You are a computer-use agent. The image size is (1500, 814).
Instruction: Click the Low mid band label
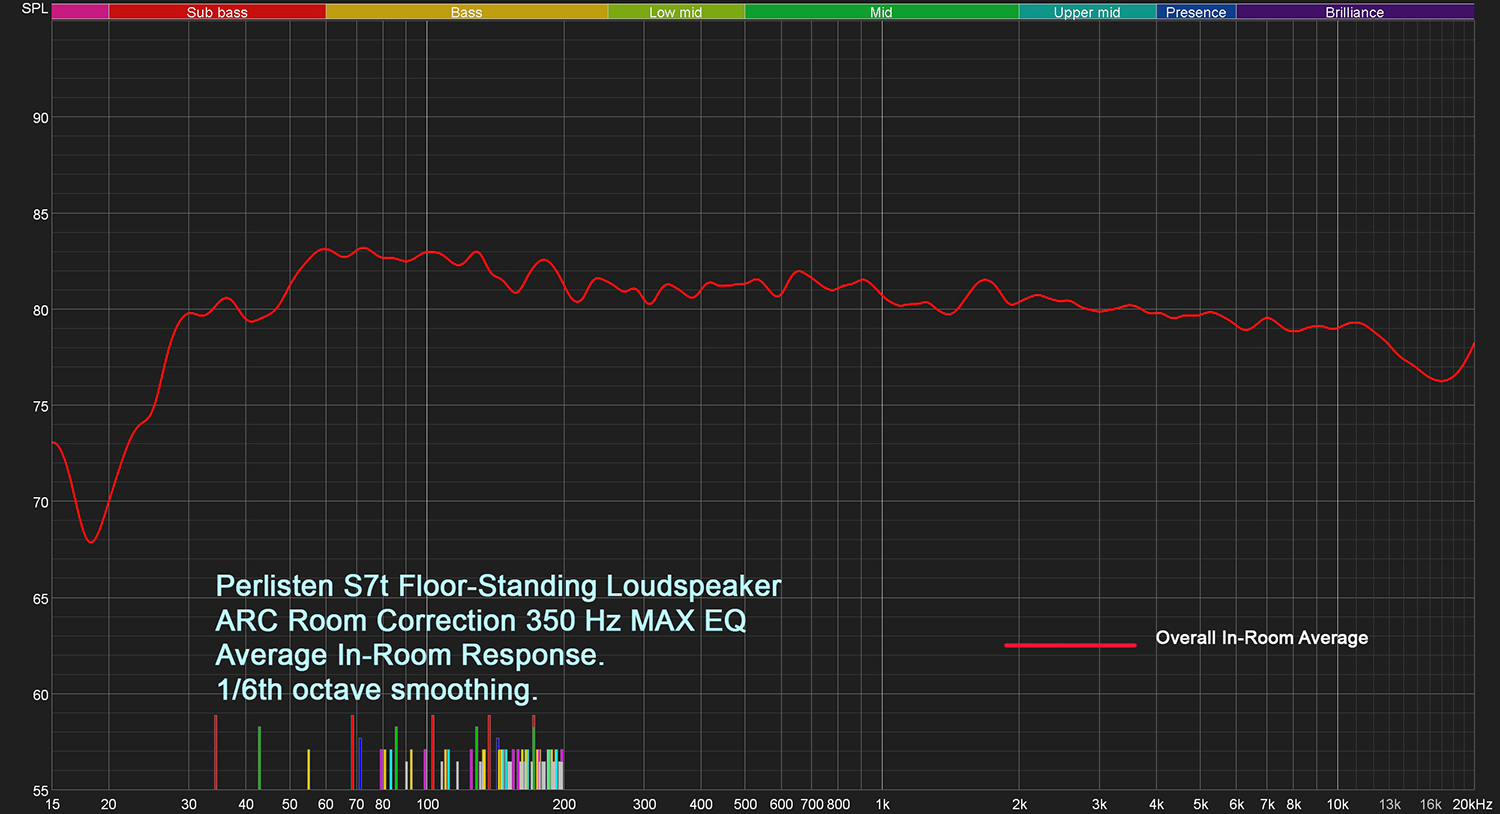point(676,12)
